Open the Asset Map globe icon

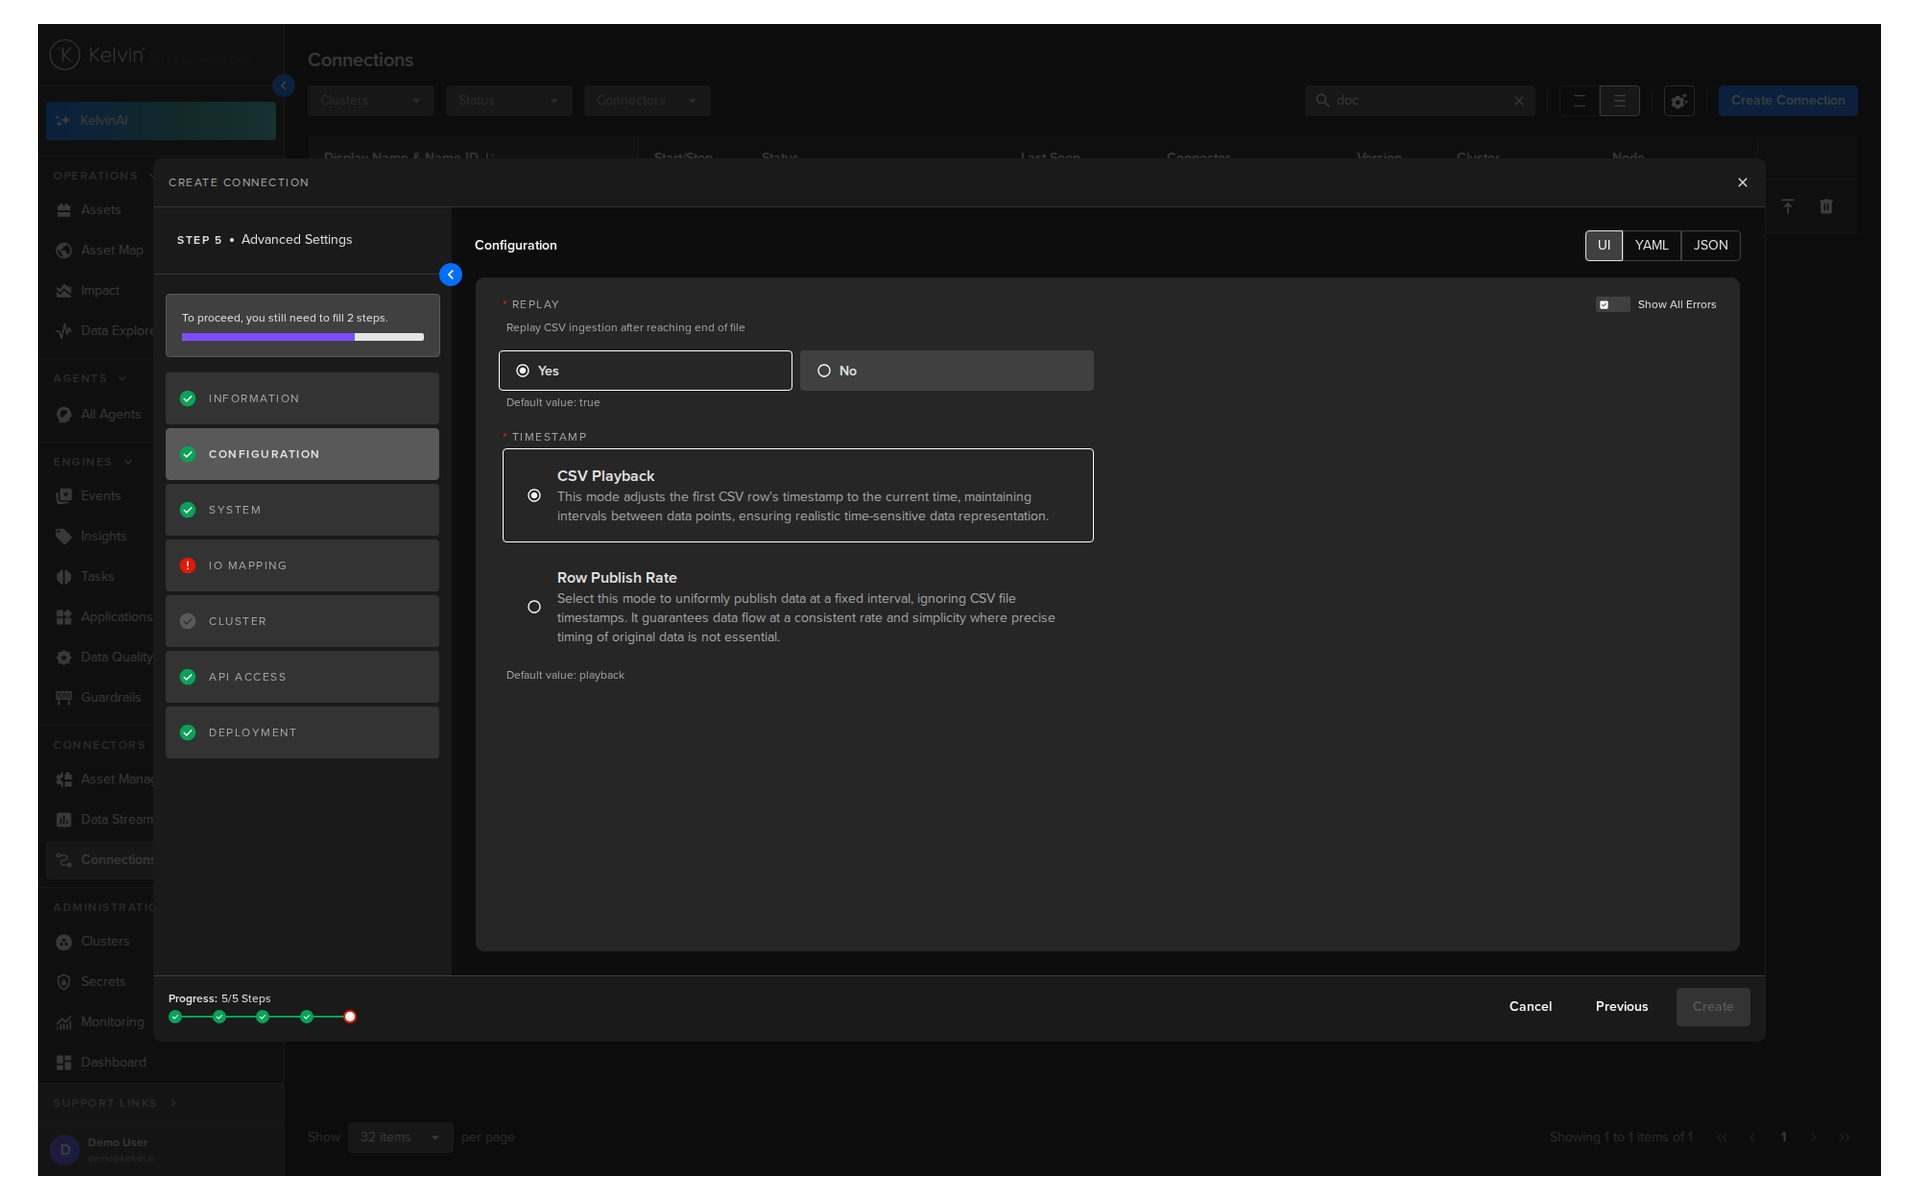(x=64, y=250)
